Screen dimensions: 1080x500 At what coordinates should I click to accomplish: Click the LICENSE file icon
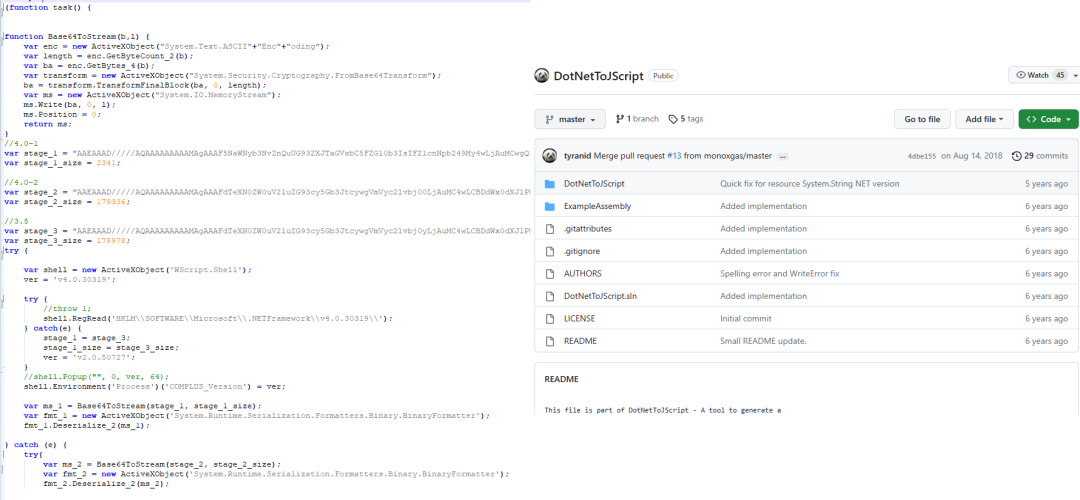[x=550, y=319]
